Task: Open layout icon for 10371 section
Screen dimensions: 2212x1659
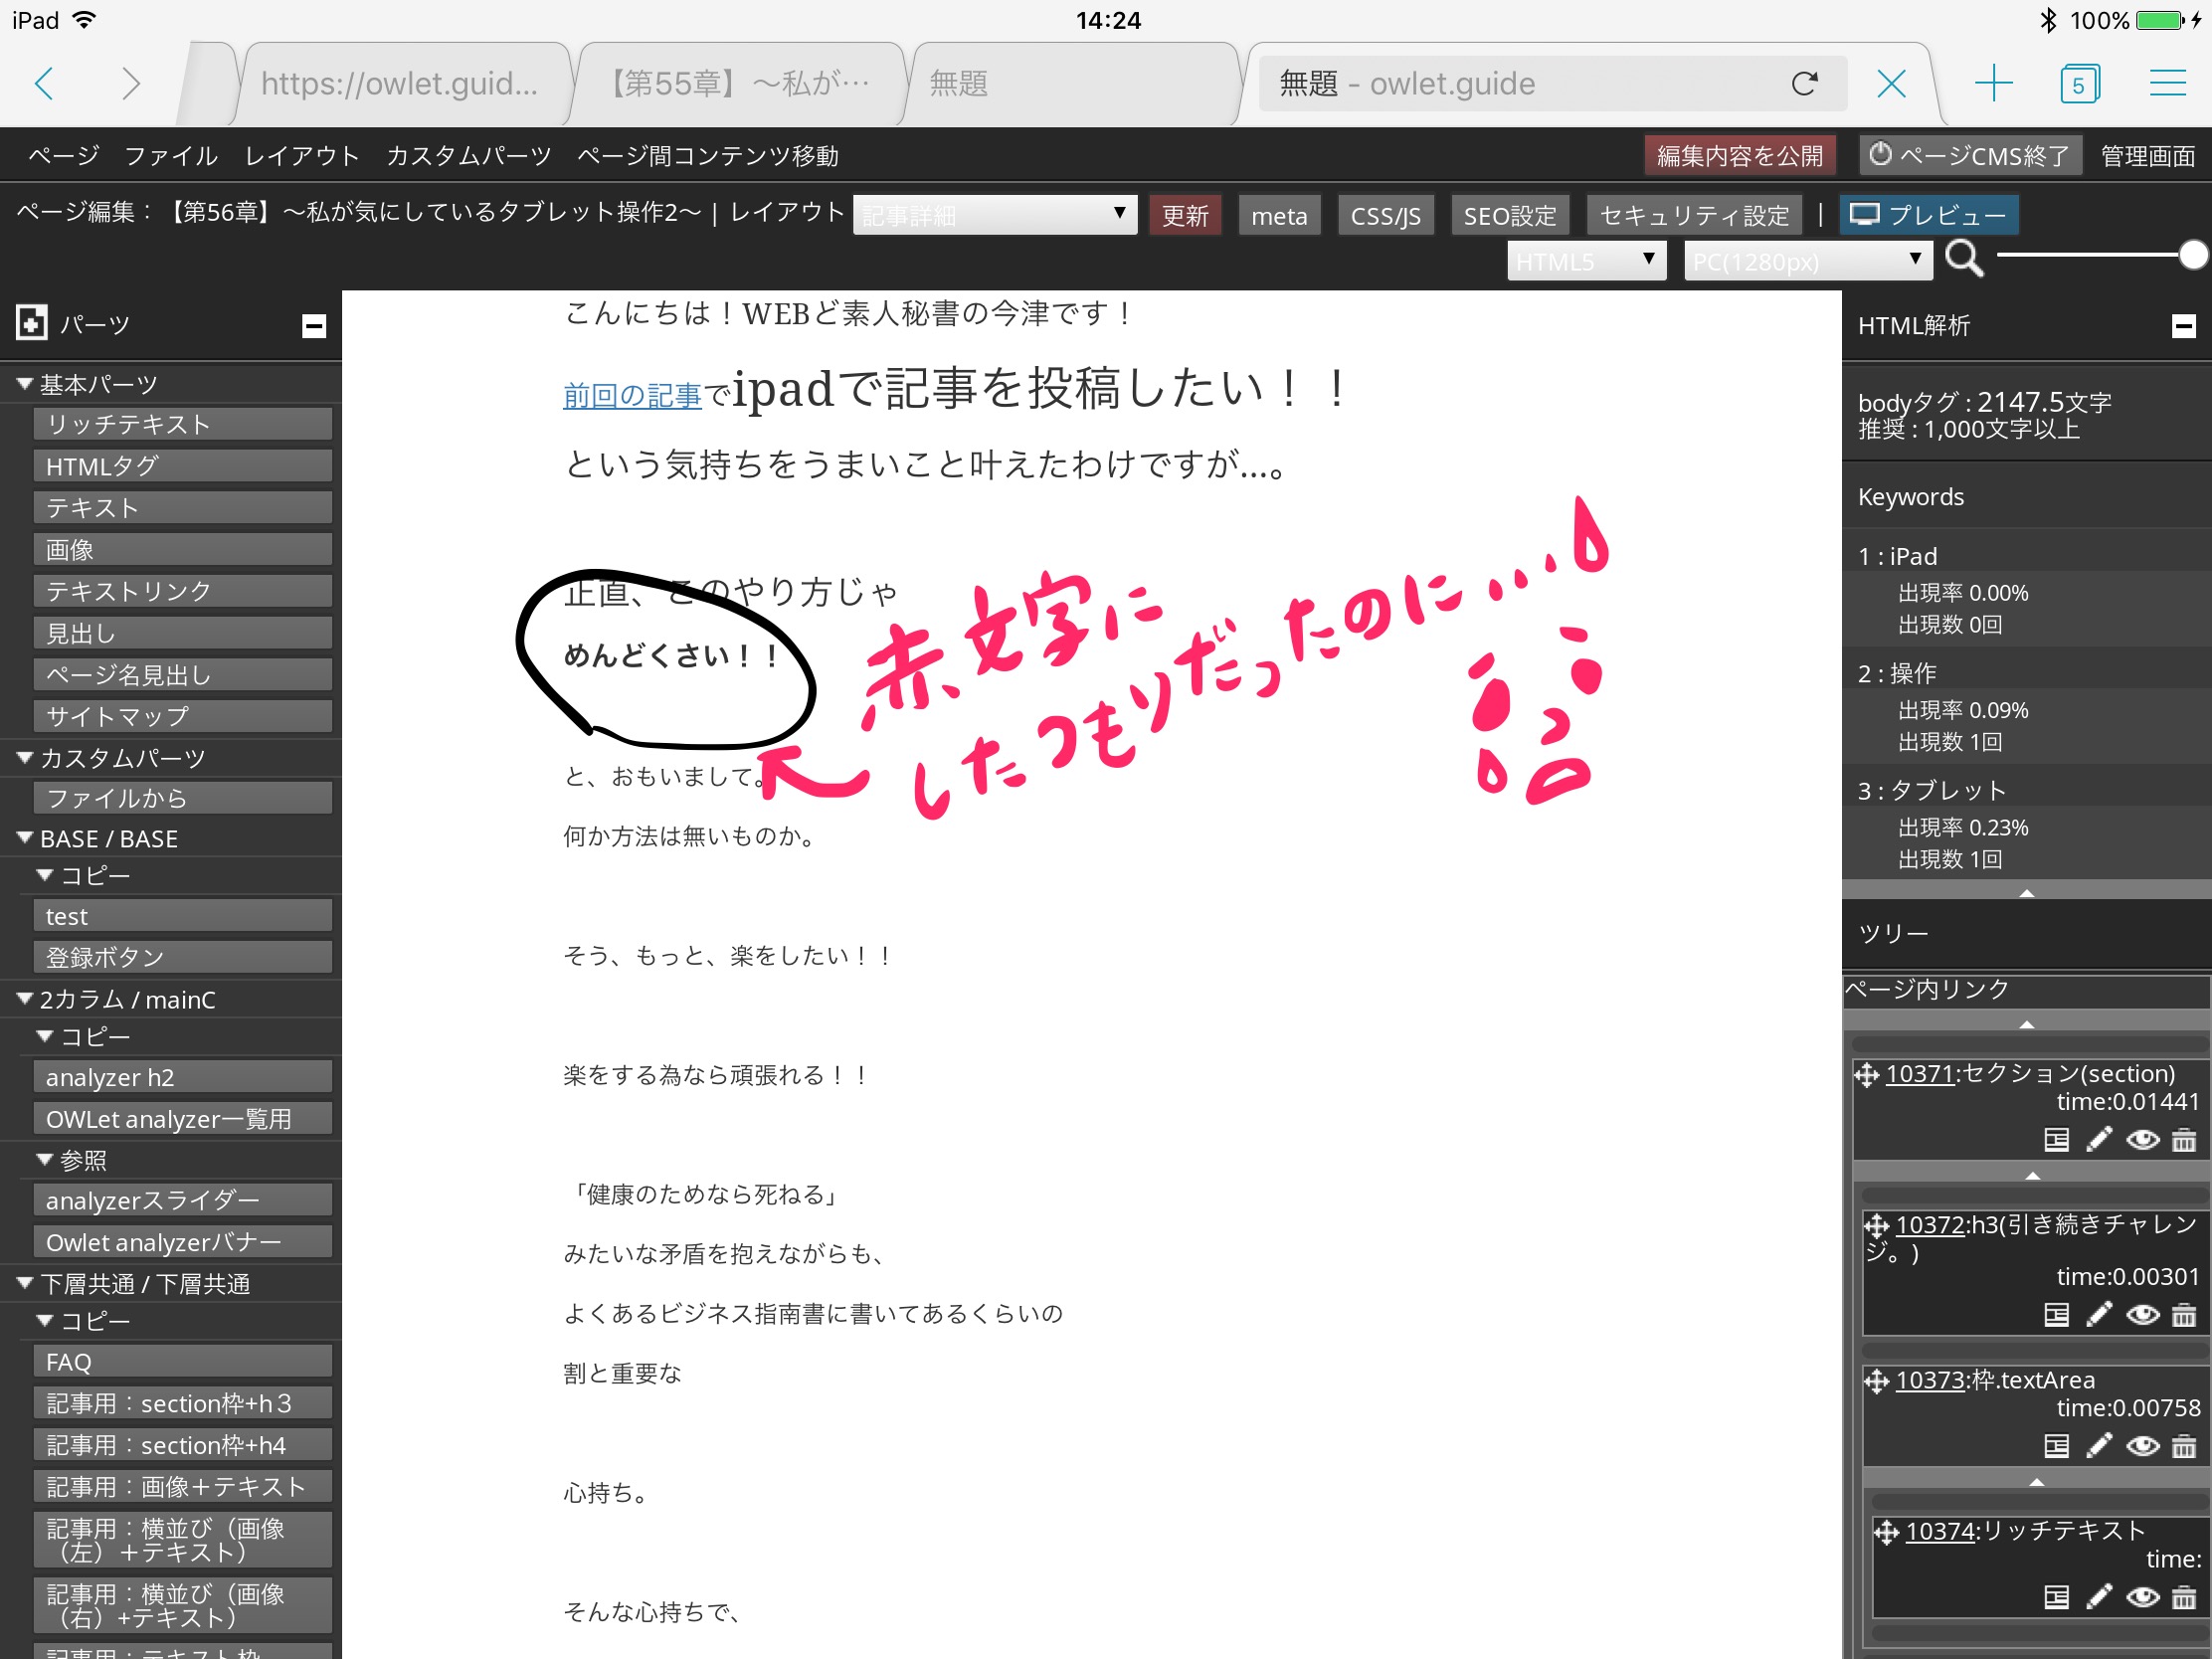Action: pyautogui.click(x=2056, y=1140)
